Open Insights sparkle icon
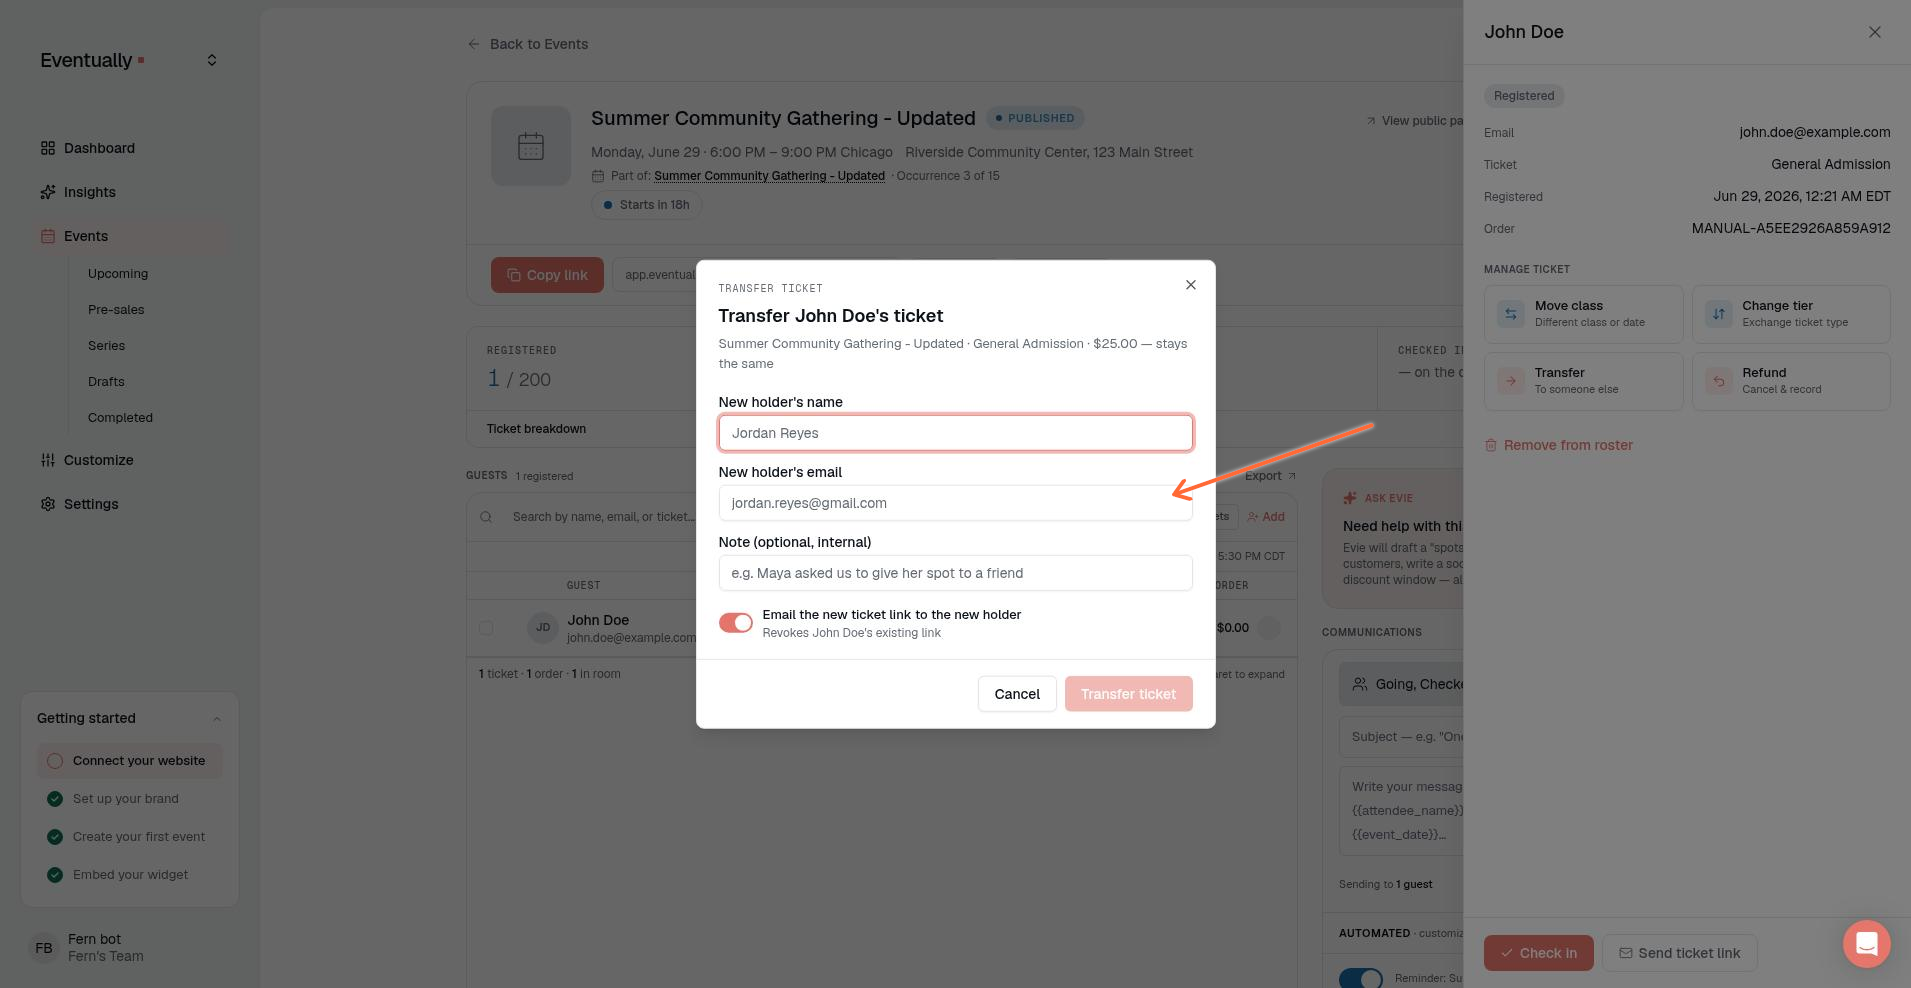 [x=48, y=192]
